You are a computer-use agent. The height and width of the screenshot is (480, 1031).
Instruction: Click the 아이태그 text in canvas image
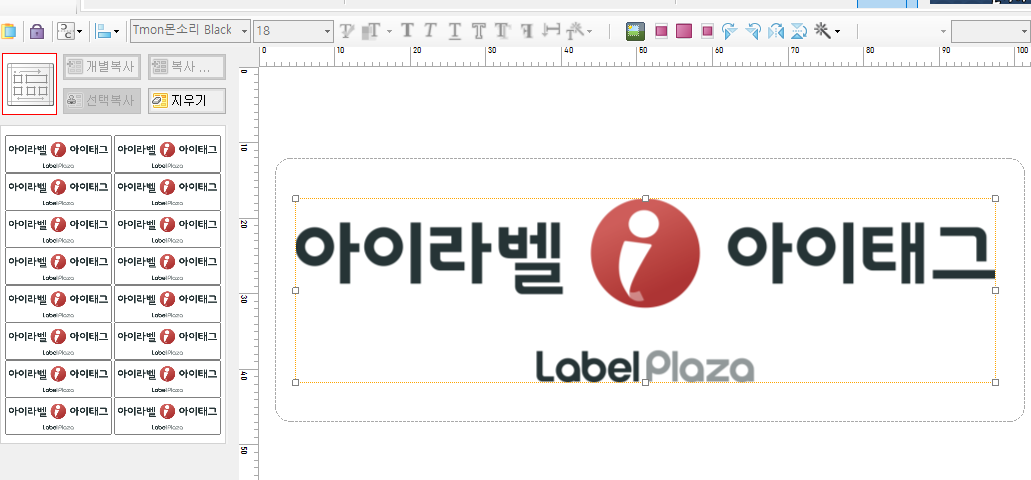click(x=861, y=252)
